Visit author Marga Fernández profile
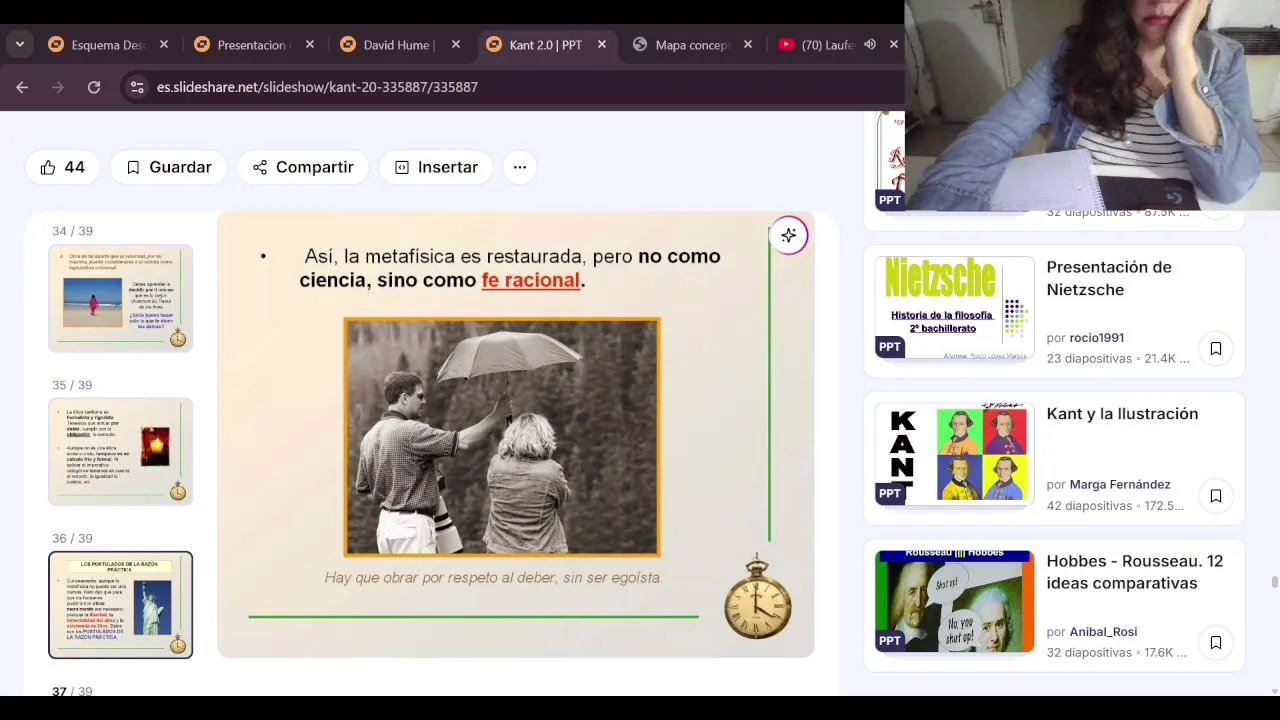The height and width of the screenshot is (720, 1280). (1120, 484)
